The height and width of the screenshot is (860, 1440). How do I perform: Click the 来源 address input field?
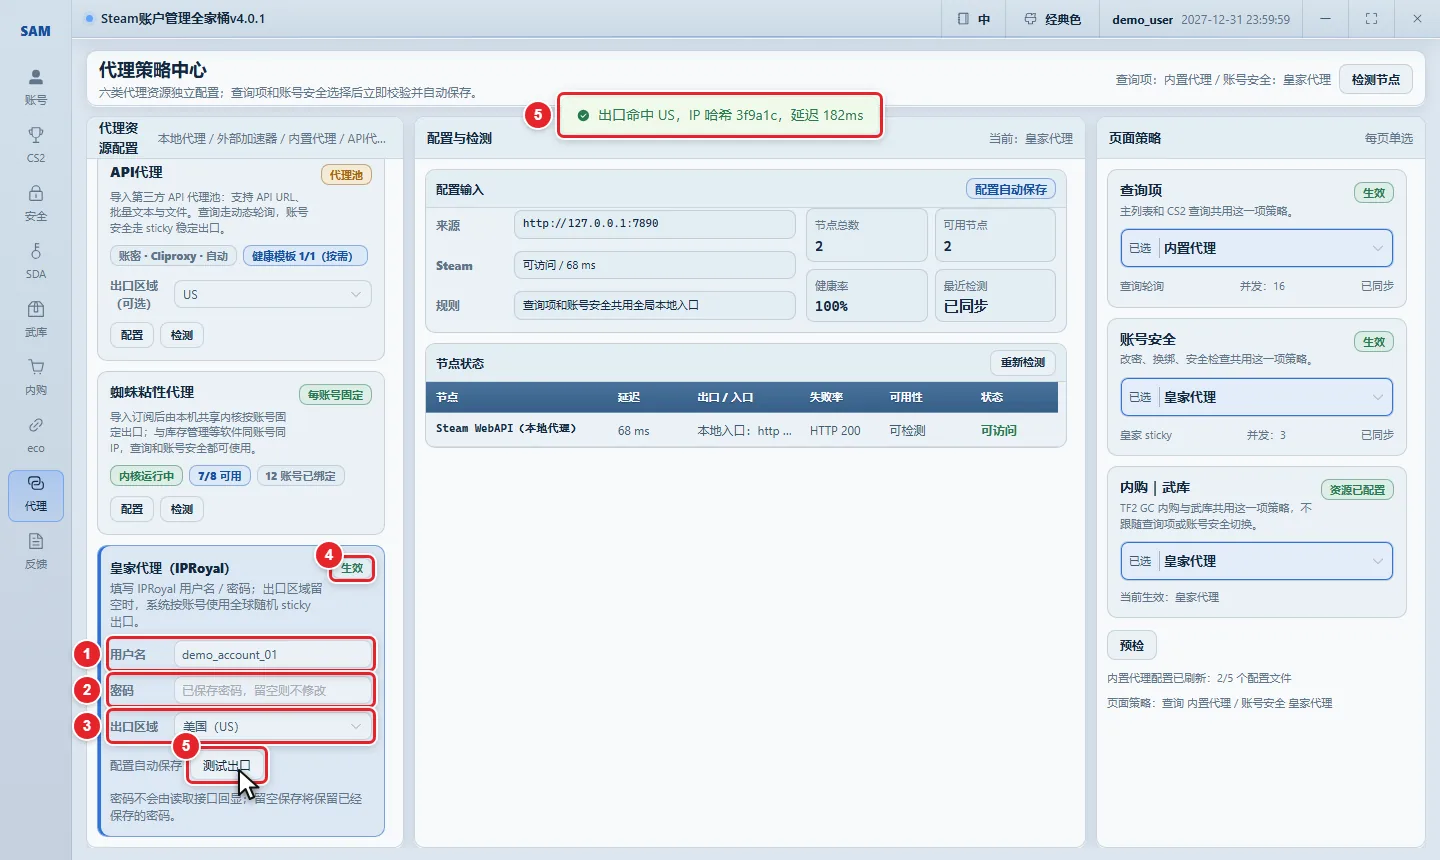(655, 224)
